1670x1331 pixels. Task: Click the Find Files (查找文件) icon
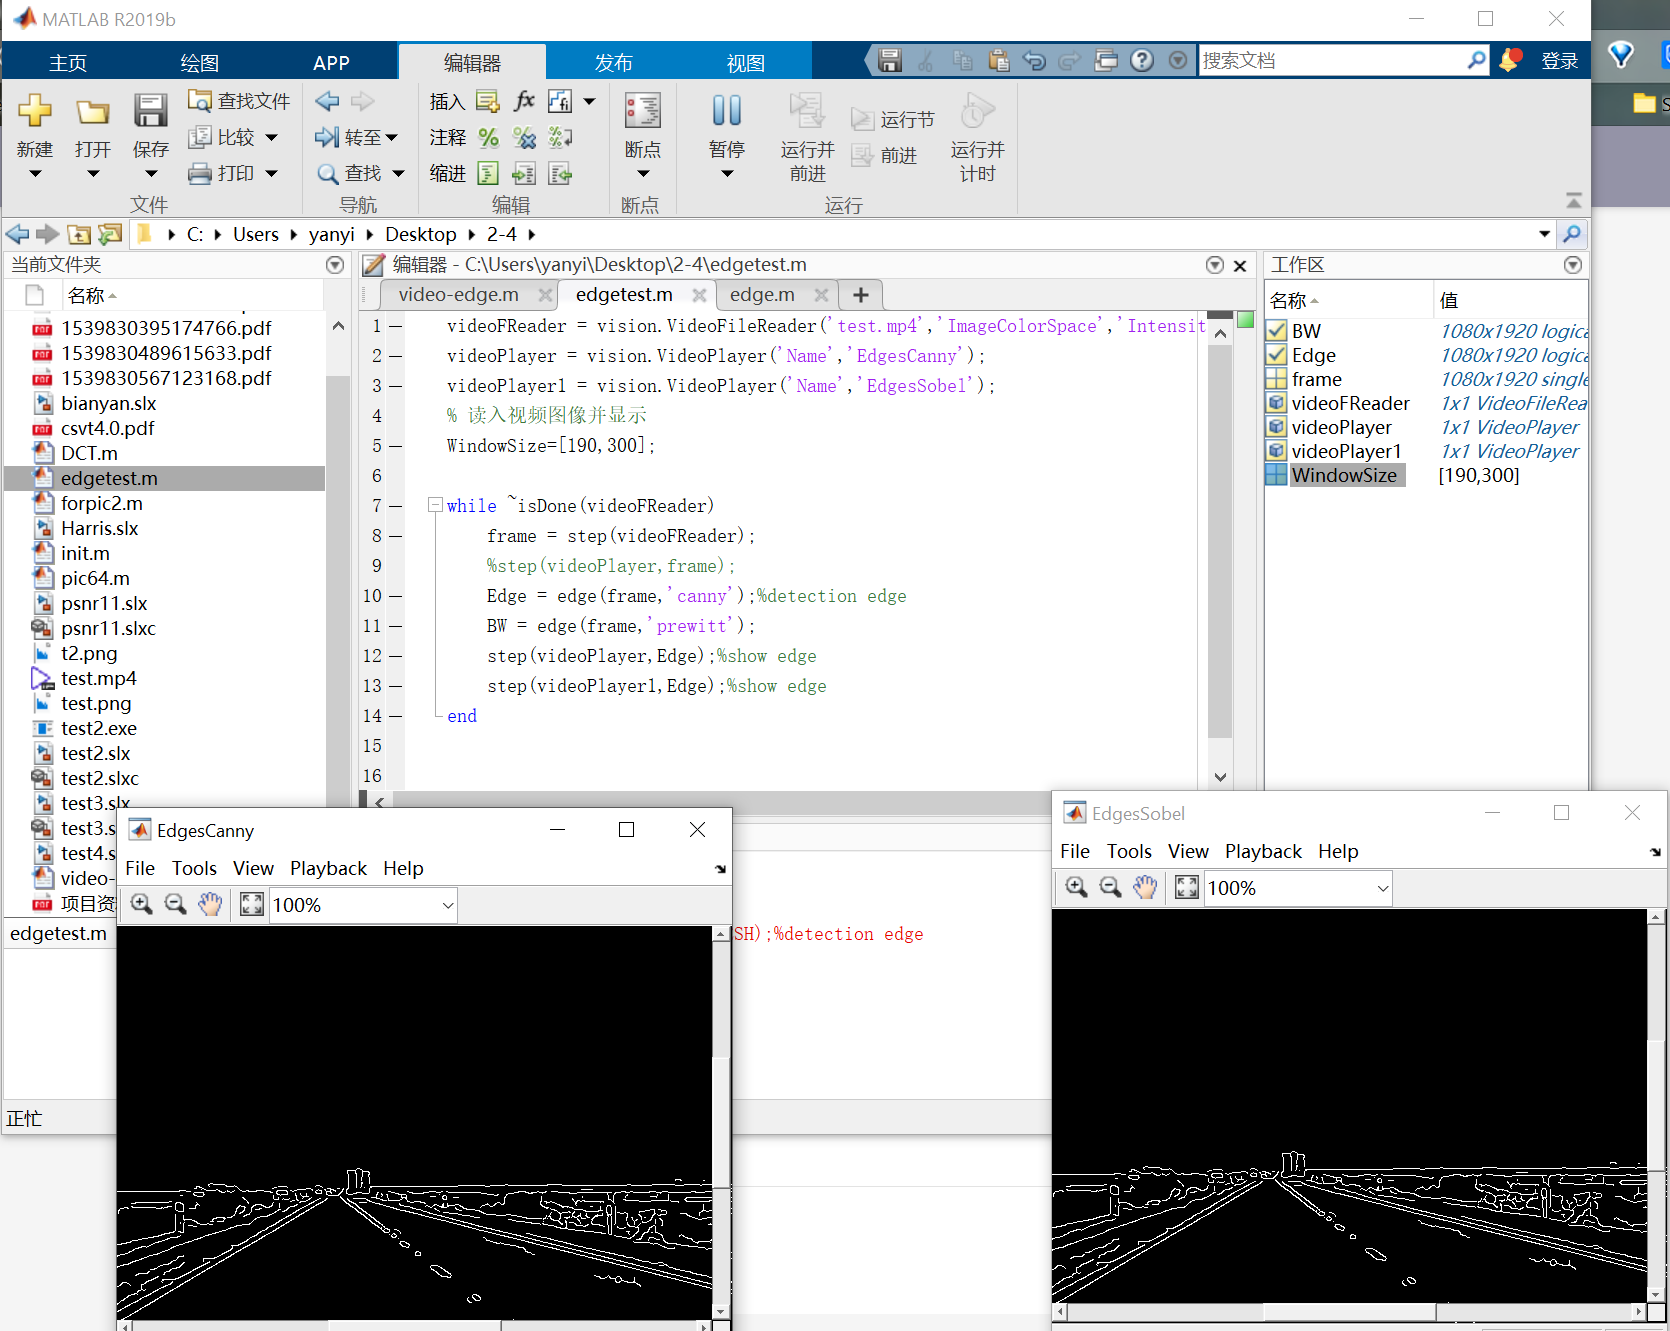(x=200, y=101)
